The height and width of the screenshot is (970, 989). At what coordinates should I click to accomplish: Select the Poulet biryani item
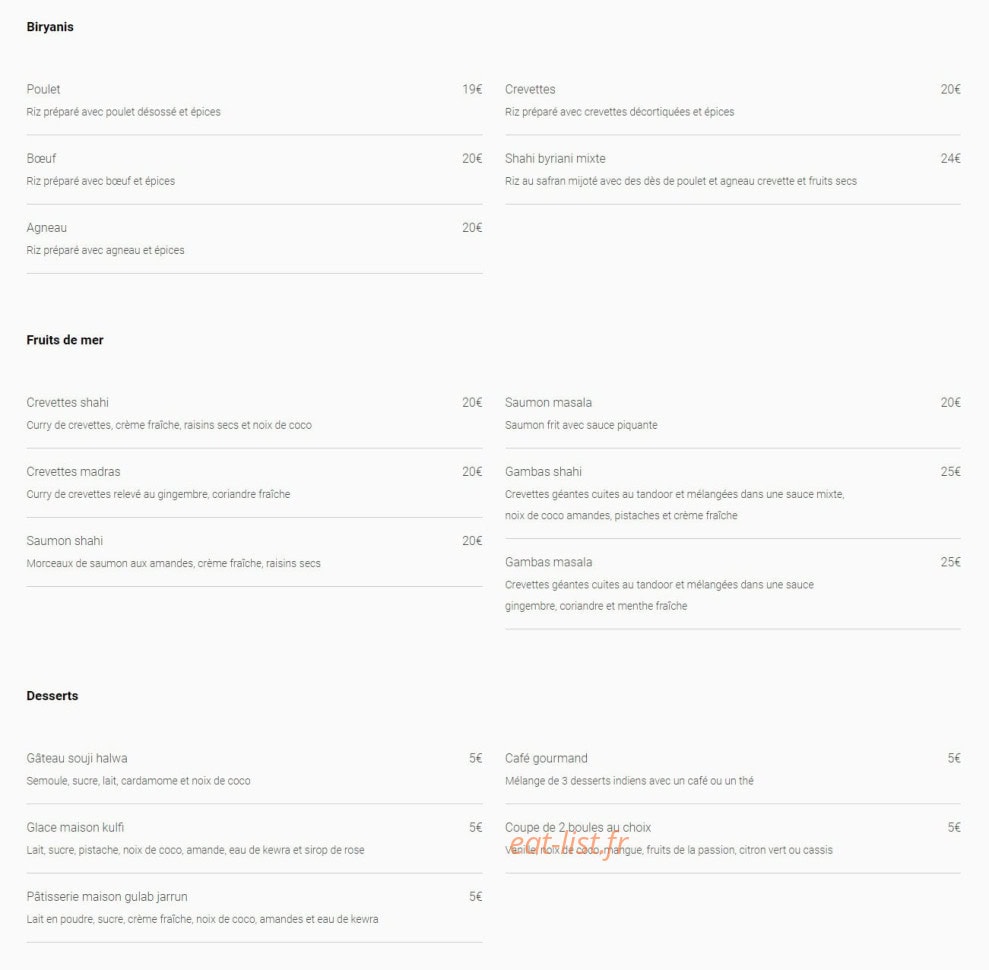[x=254, y=100]
